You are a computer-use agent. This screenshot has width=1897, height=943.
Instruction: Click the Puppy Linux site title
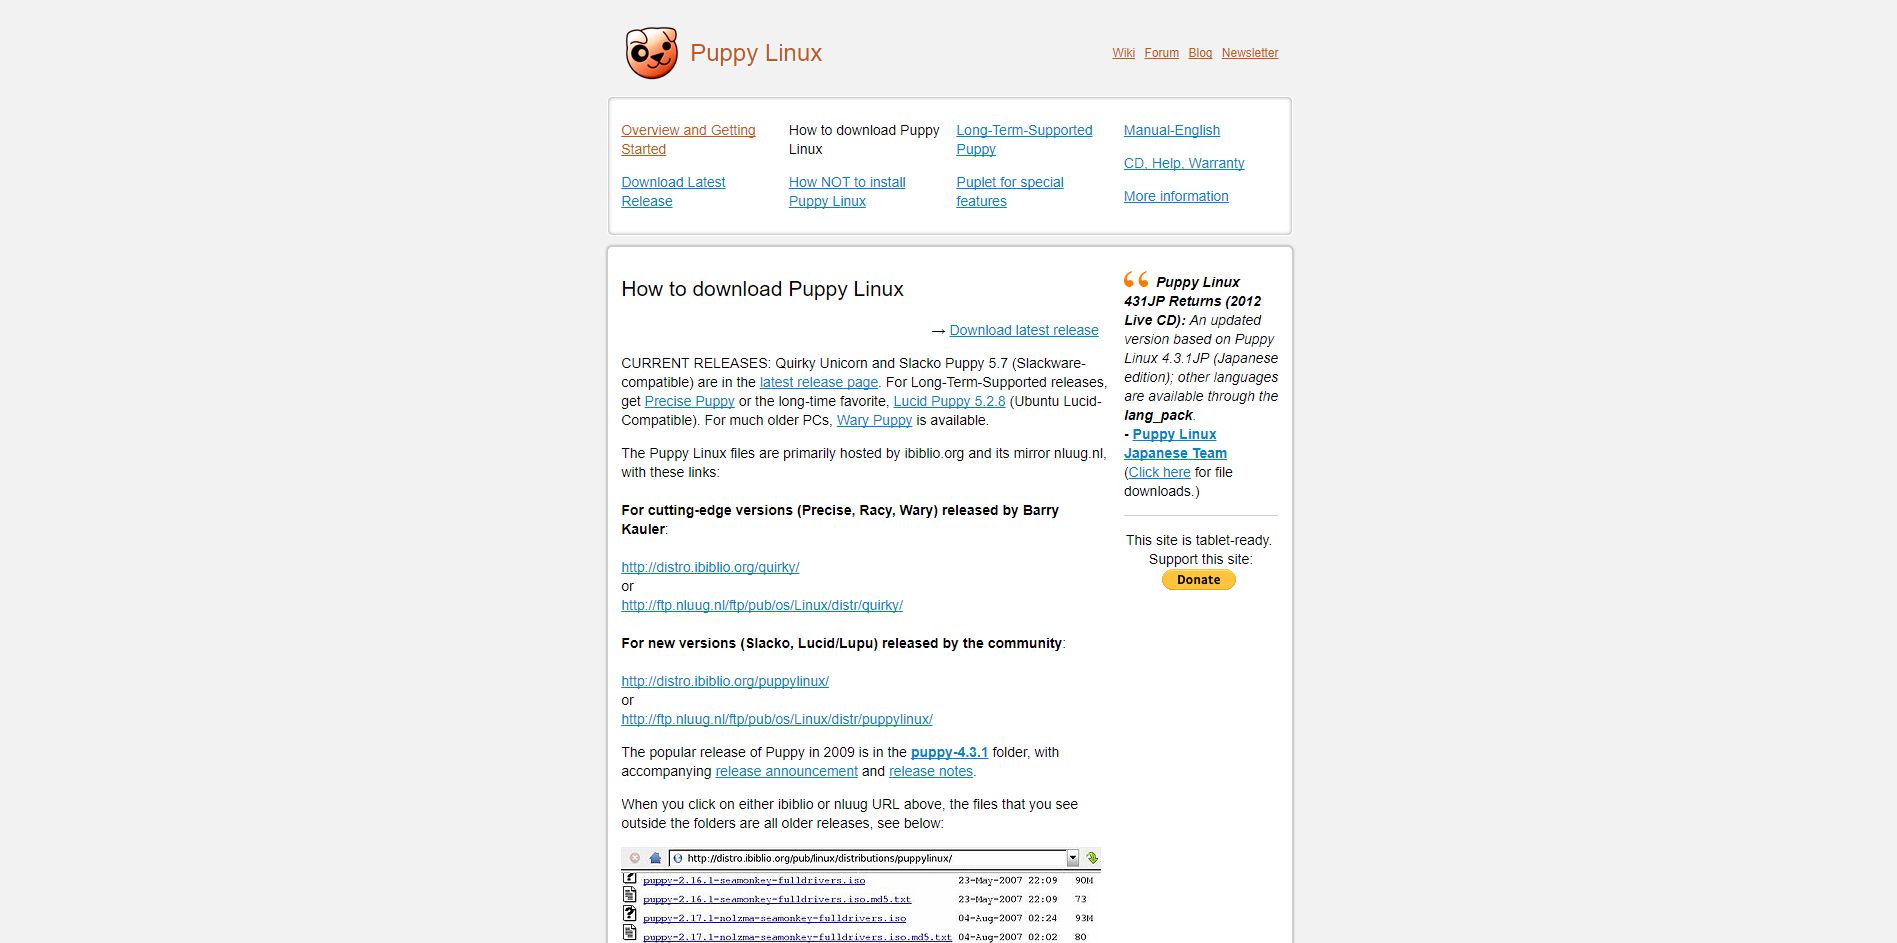pos(756,53)
